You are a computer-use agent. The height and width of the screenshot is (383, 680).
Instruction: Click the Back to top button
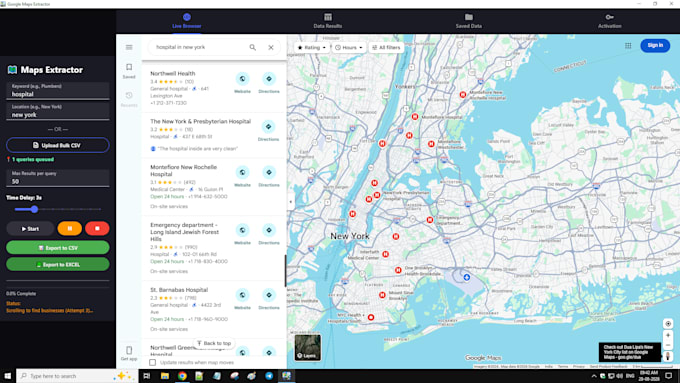214,343
